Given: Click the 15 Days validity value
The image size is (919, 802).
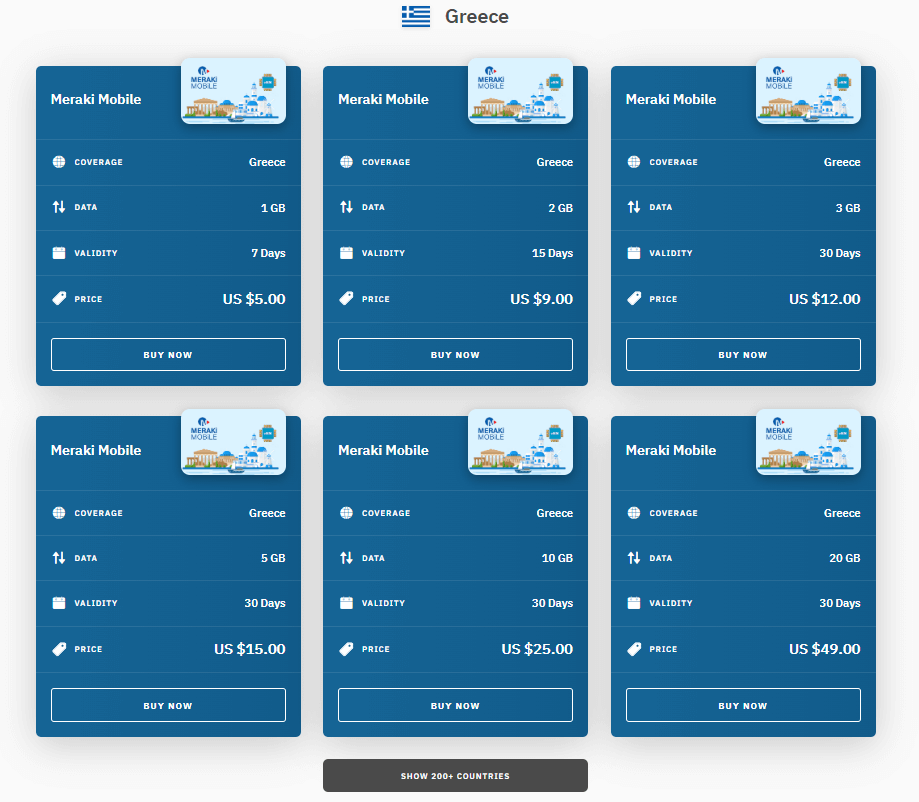Looking at the screenshot, I should point(552,253).
